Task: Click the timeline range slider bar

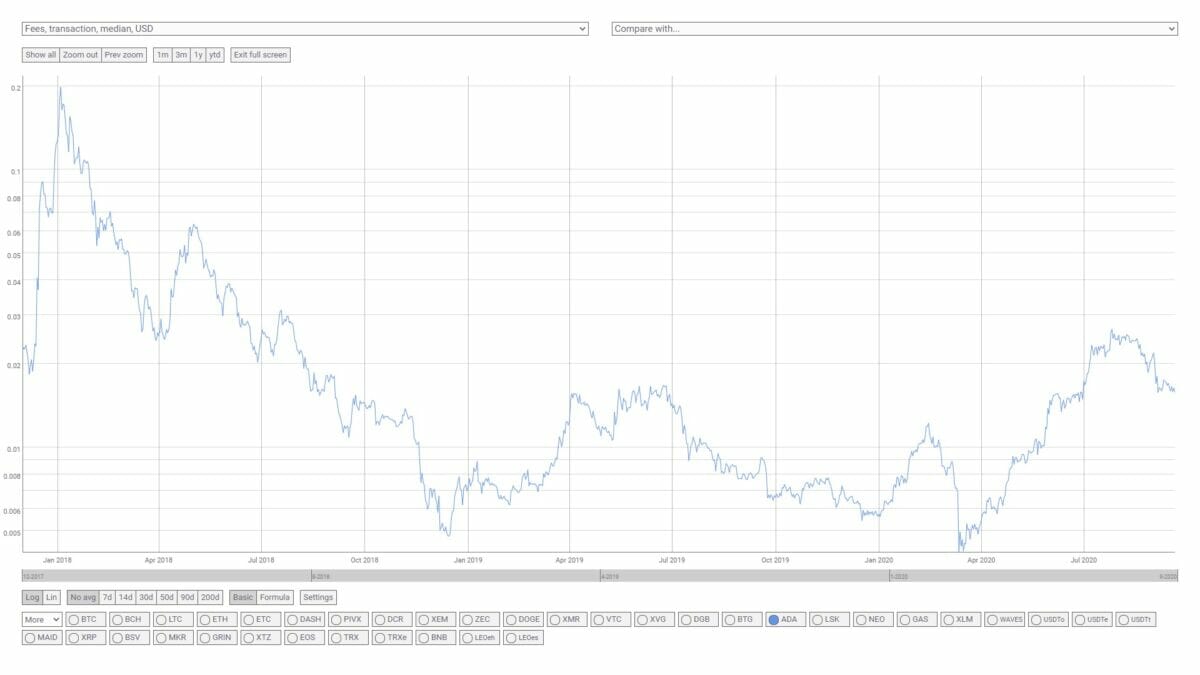Action: (598, 576)
